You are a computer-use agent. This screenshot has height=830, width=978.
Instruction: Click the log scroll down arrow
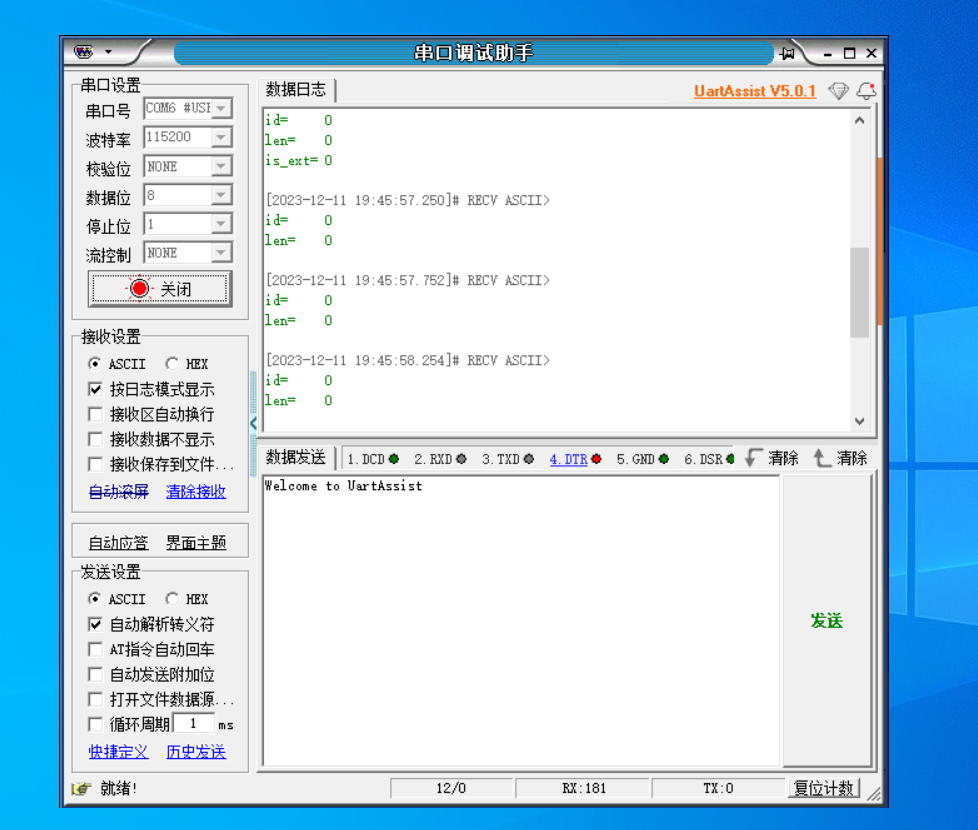(x=859, y=421)
